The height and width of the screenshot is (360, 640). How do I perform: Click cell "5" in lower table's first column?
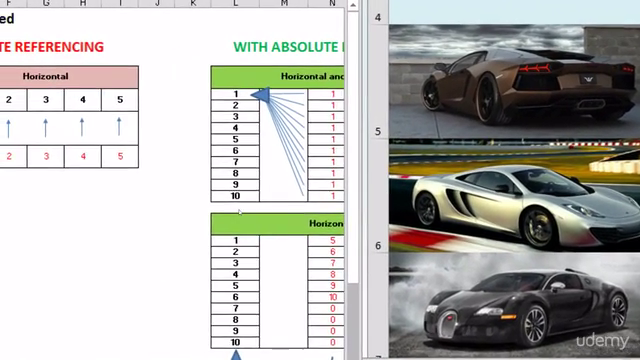(x=236, y=286)
